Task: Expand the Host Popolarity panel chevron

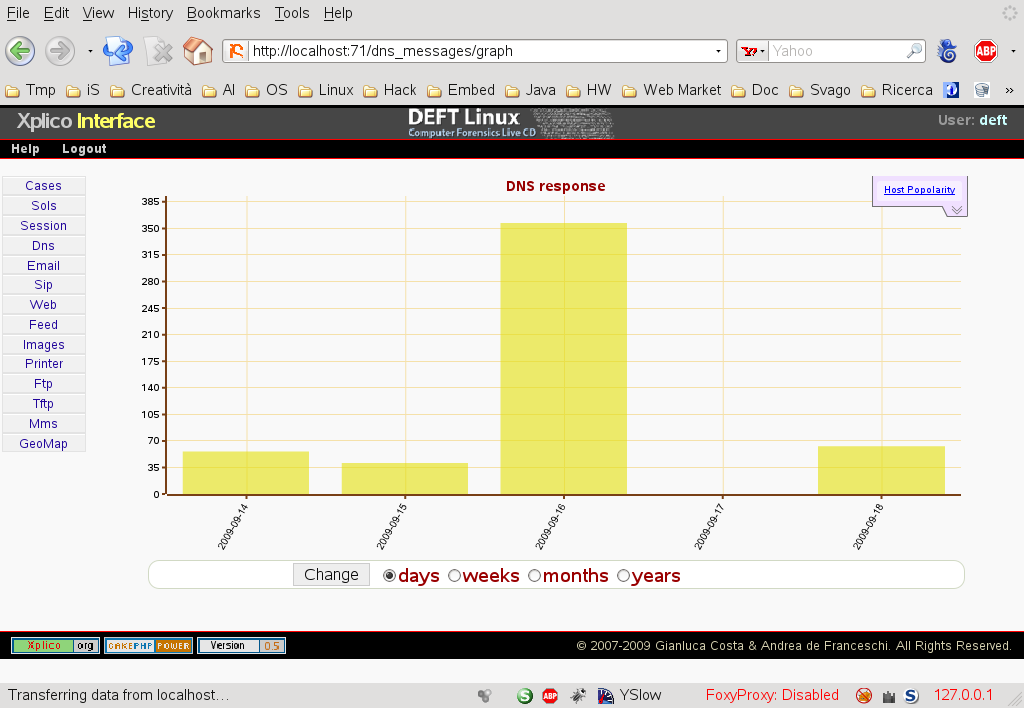Action: coord(956,209)
